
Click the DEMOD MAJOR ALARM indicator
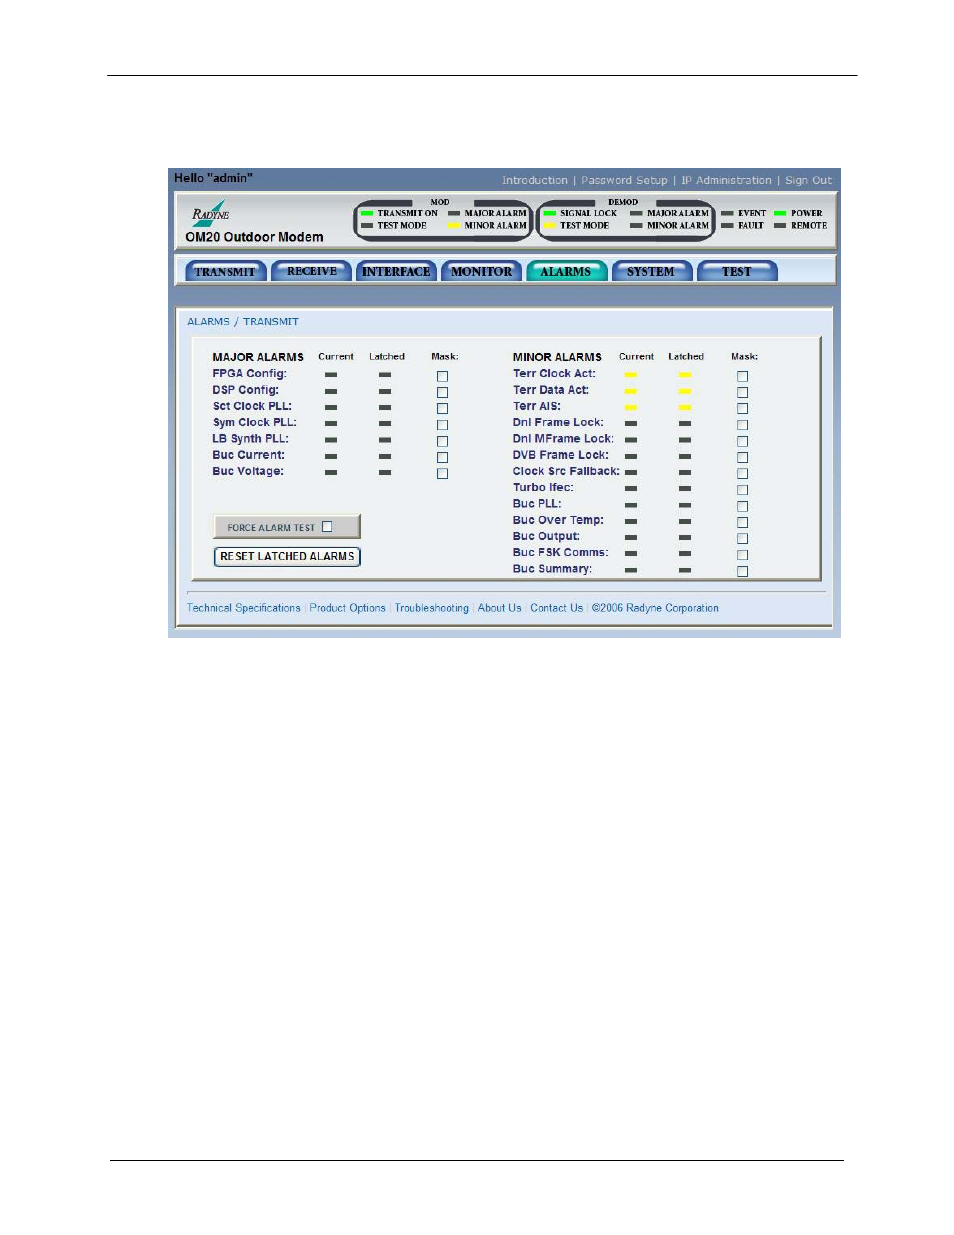[636, 213]
